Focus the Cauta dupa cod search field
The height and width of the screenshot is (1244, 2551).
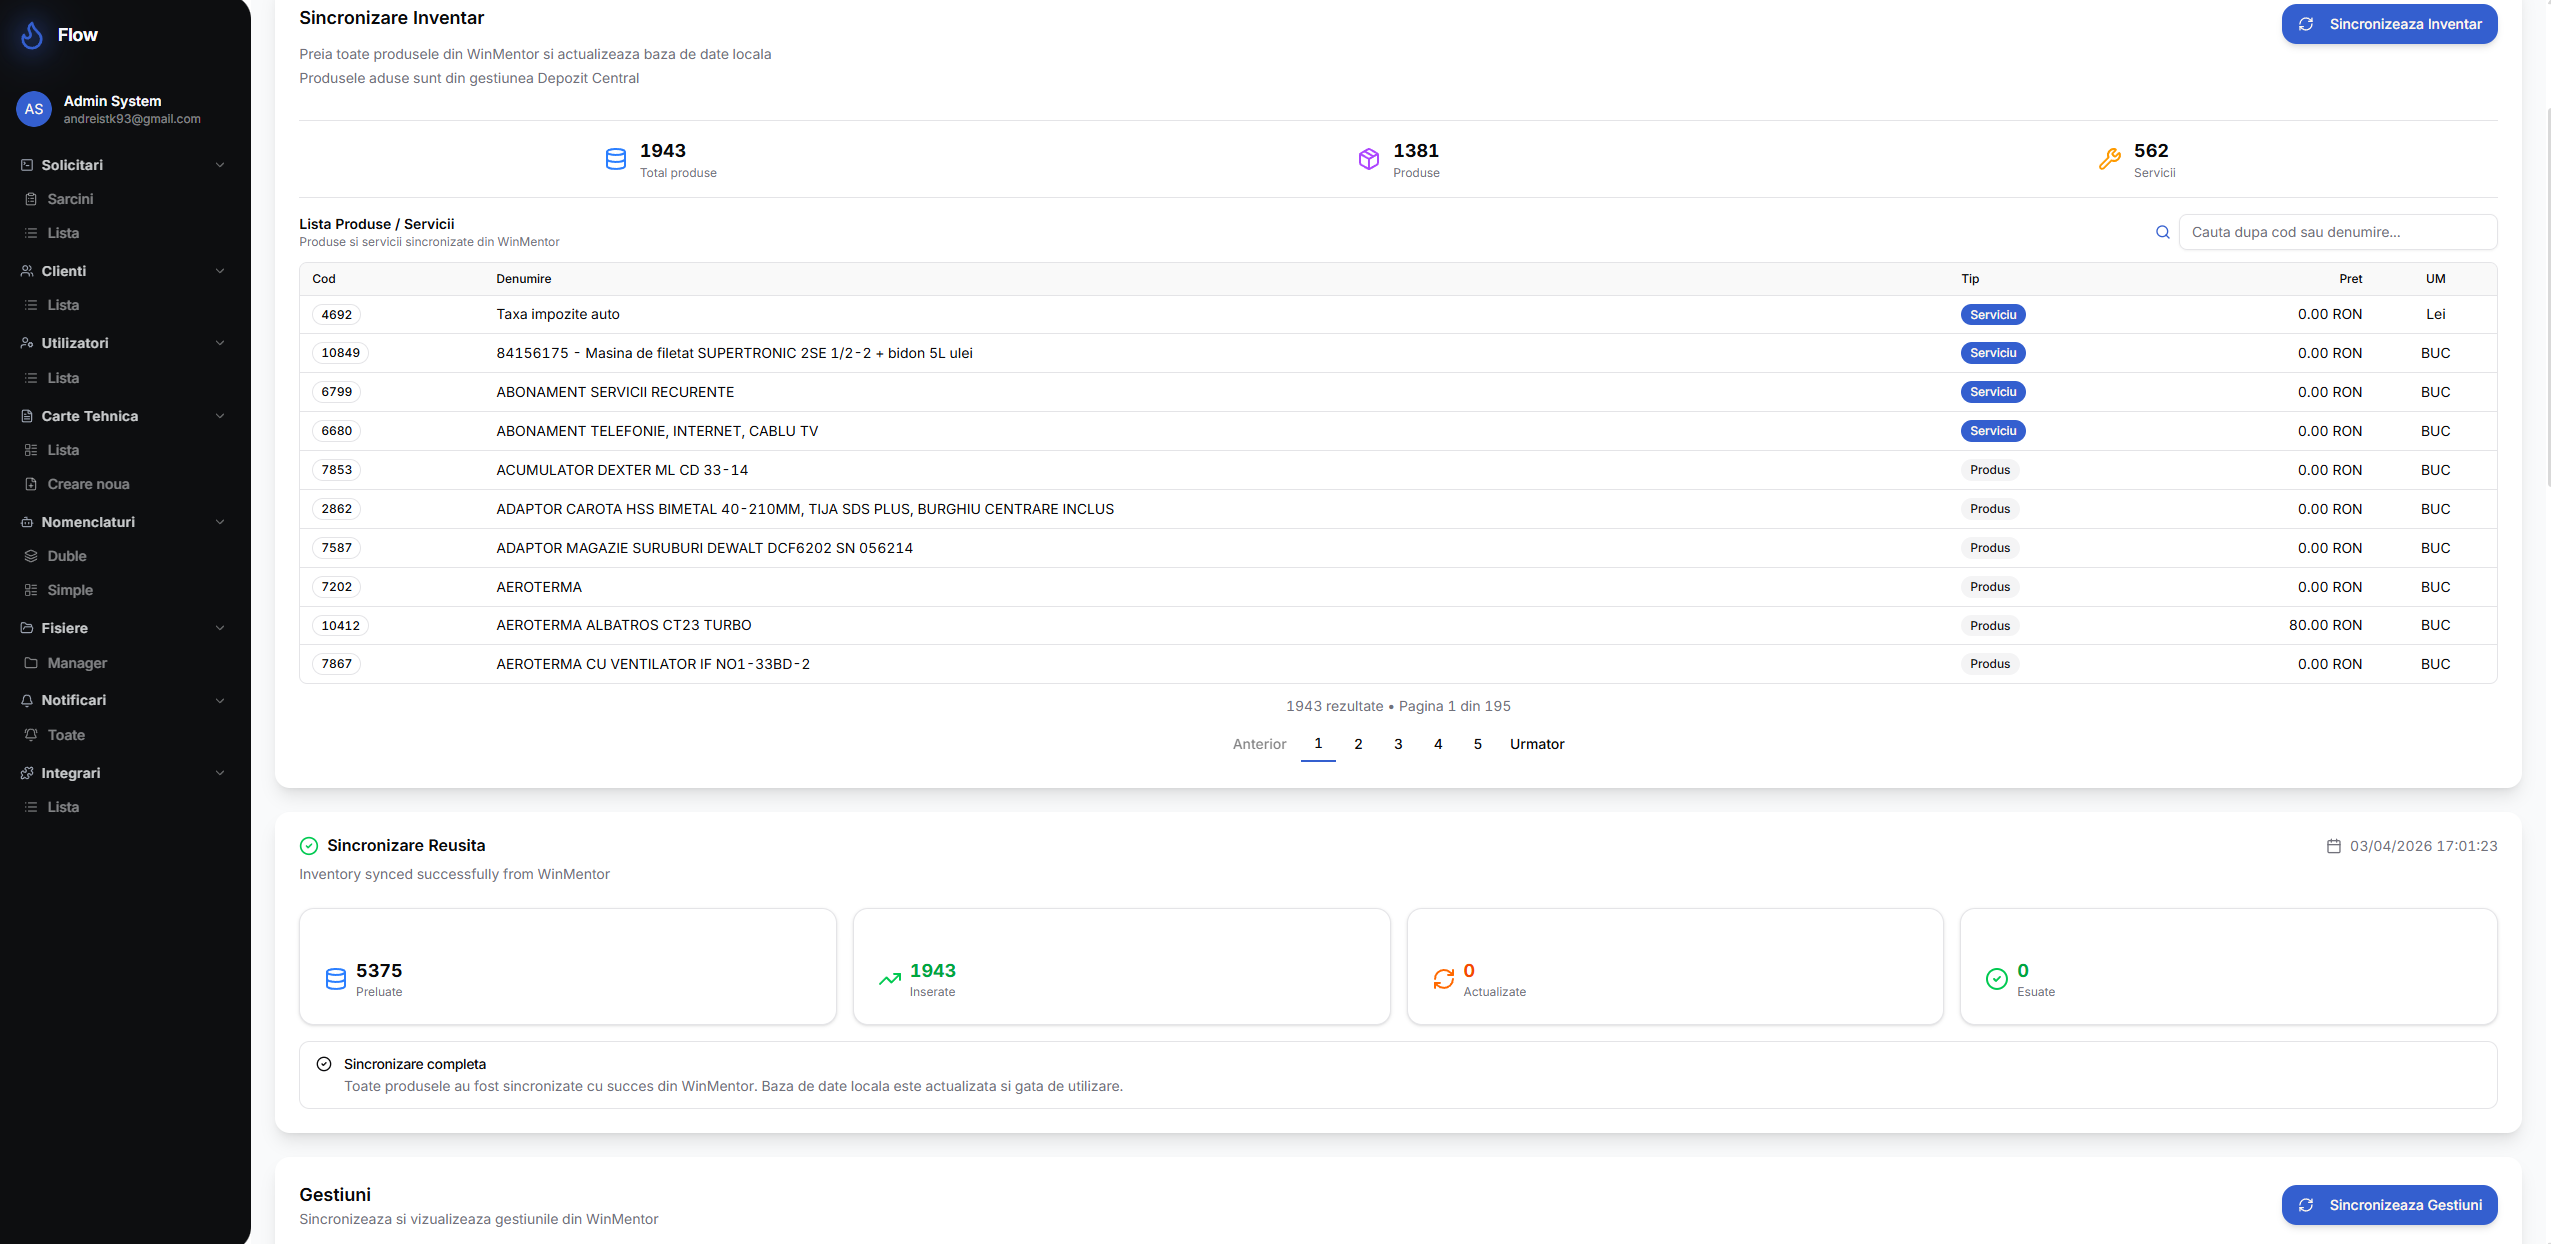[x=2336, y=232]
